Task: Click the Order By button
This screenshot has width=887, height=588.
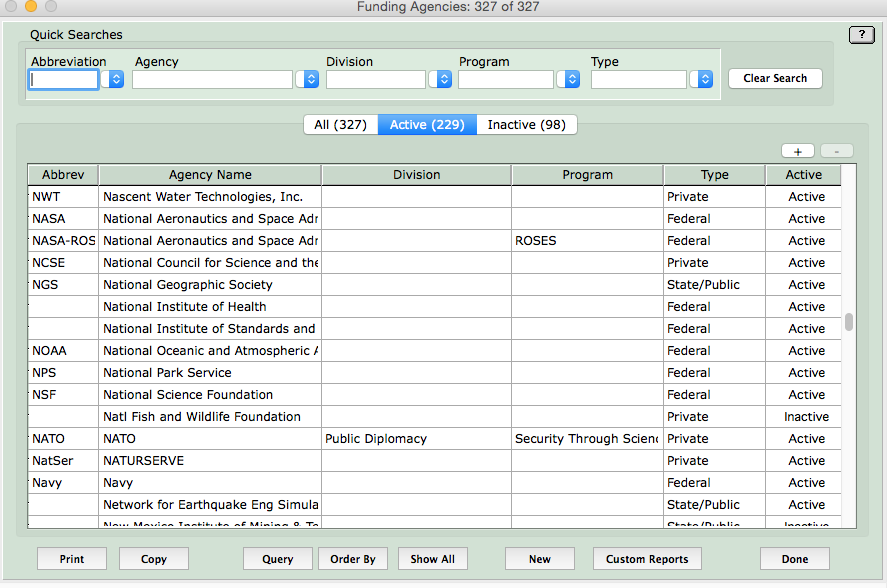Action: pos(353,559)
